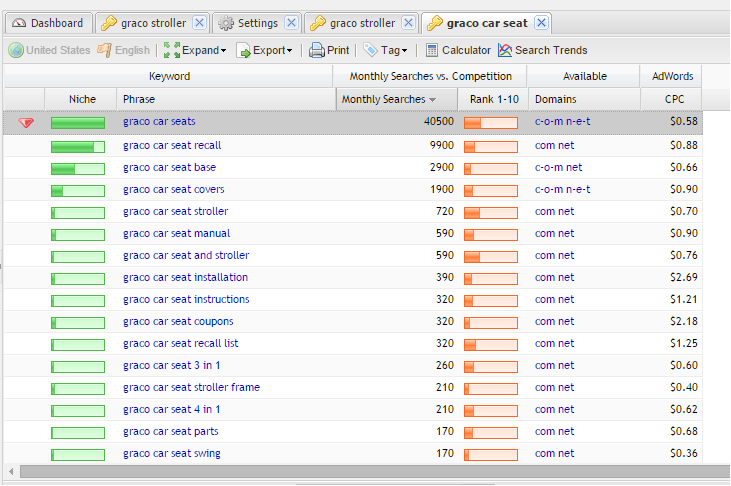Click the Dashboard gauge icon
This screenshot has height=486, width=731.
(19, 23)
